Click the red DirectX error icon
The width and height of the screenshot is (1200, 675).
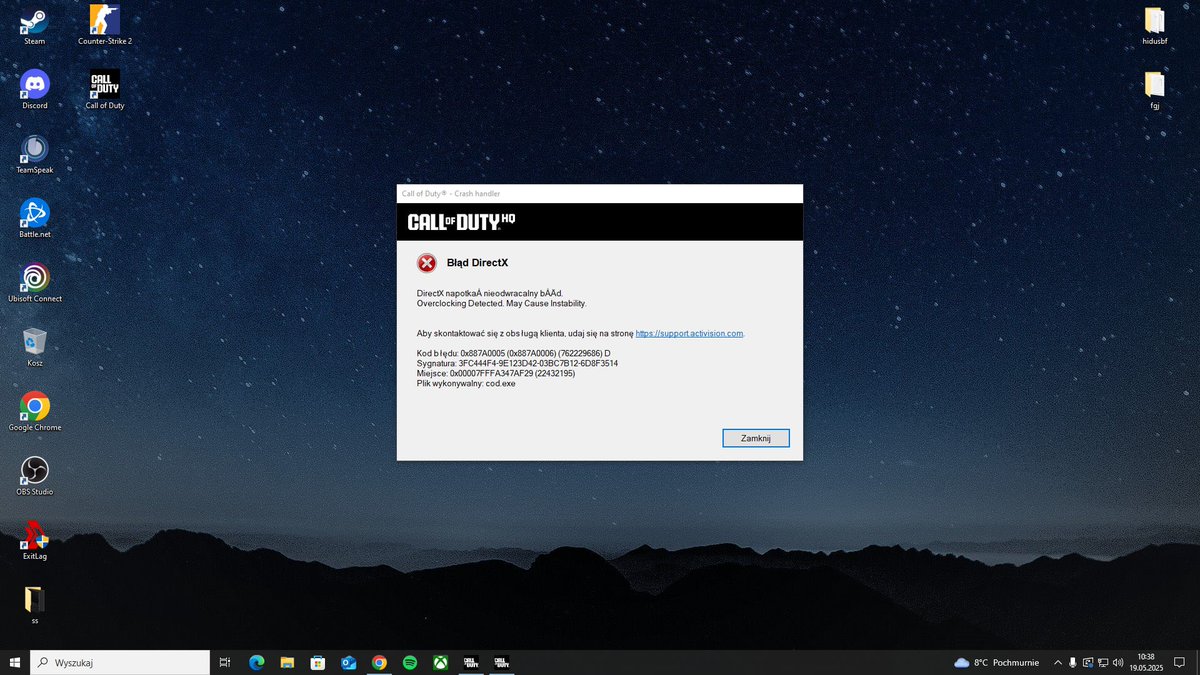click(x=427, y=263)
